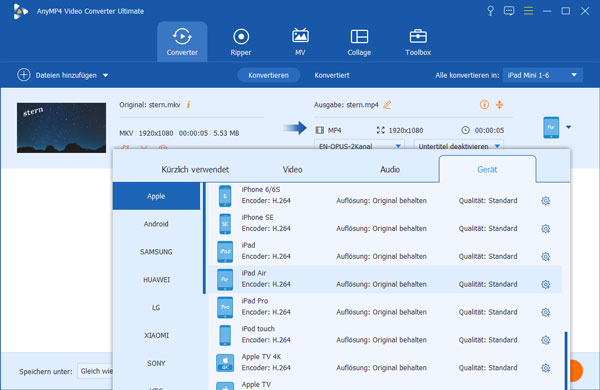Screen dimensions: 600x390
Task: Switch to the Audio format tab
Action: pyautogui.click(x=390, y=169)
